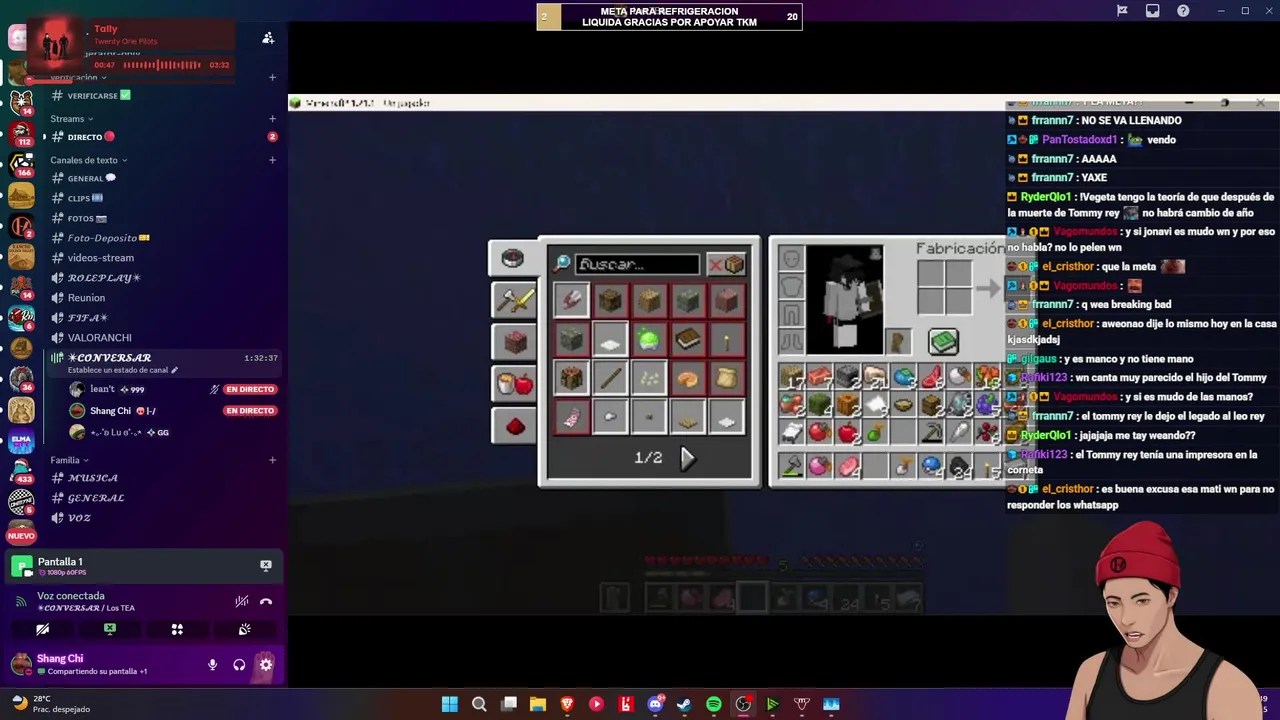Open Discord help question mark icon
The height and width of the screenshot is (720, 1280).
coord(1183,11)
